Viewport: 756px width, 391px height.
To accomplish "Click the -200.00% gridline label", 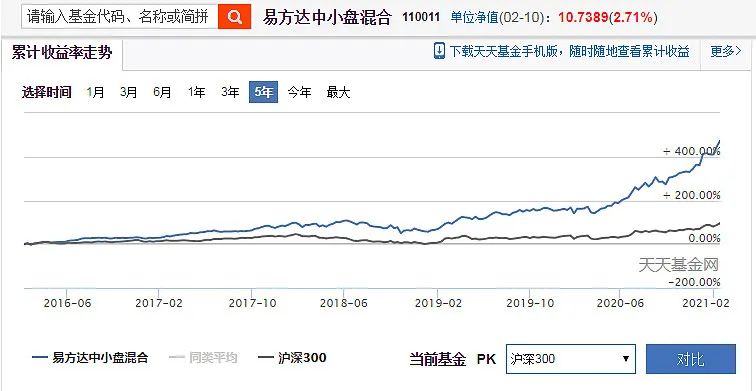I will (x=694, y=282).
